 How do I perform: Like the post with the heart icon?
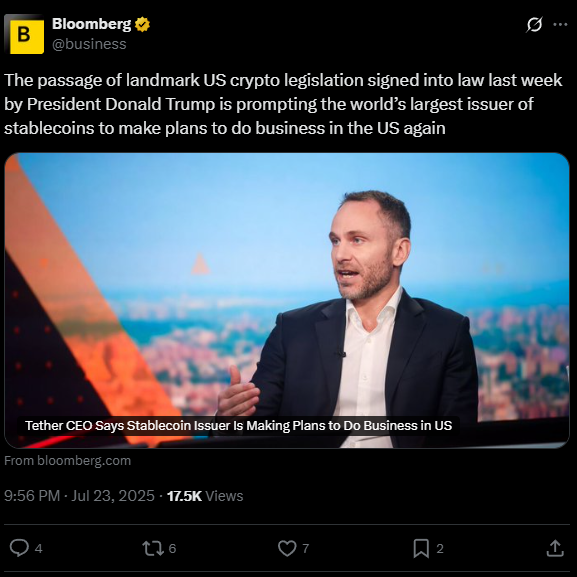pos(287,548)
